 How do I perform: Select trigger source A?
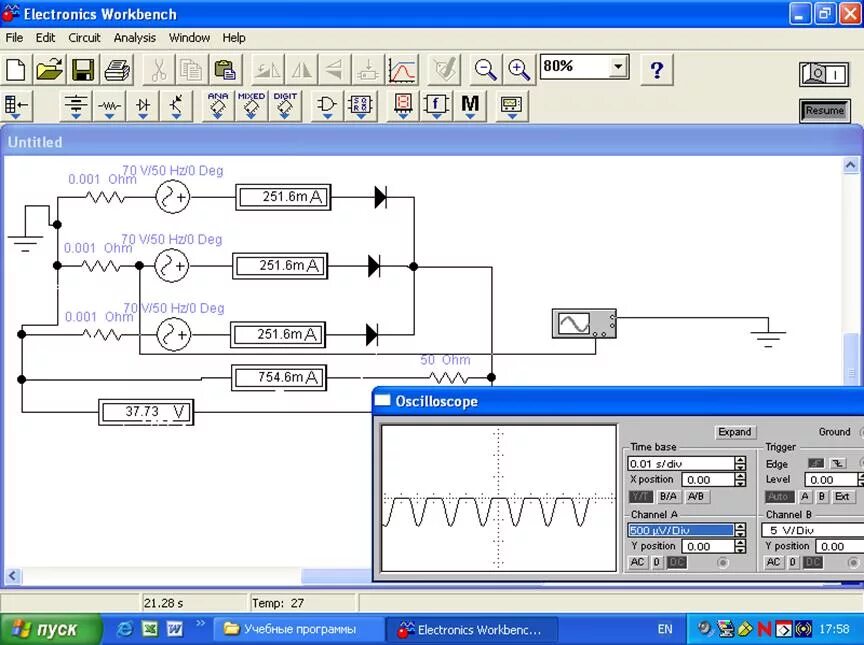point(804,496)
